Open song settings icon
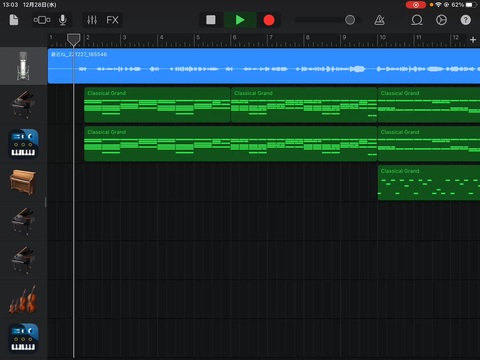Image resolution: width=480 pixels, height=360 pixels. (x=441, y=20)
